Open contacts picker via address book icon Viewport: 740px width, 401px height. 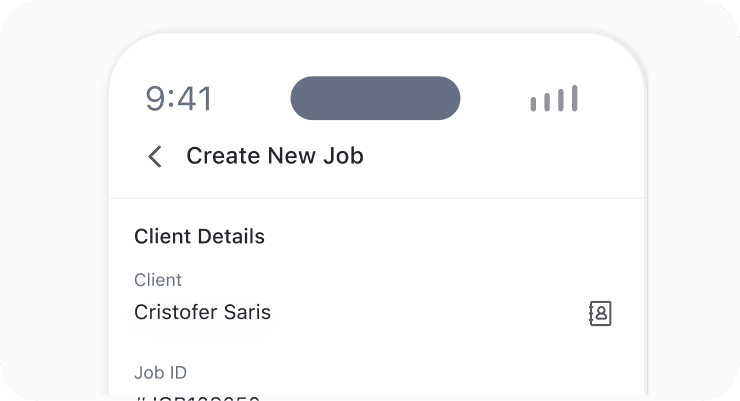[x=600, y=313]
